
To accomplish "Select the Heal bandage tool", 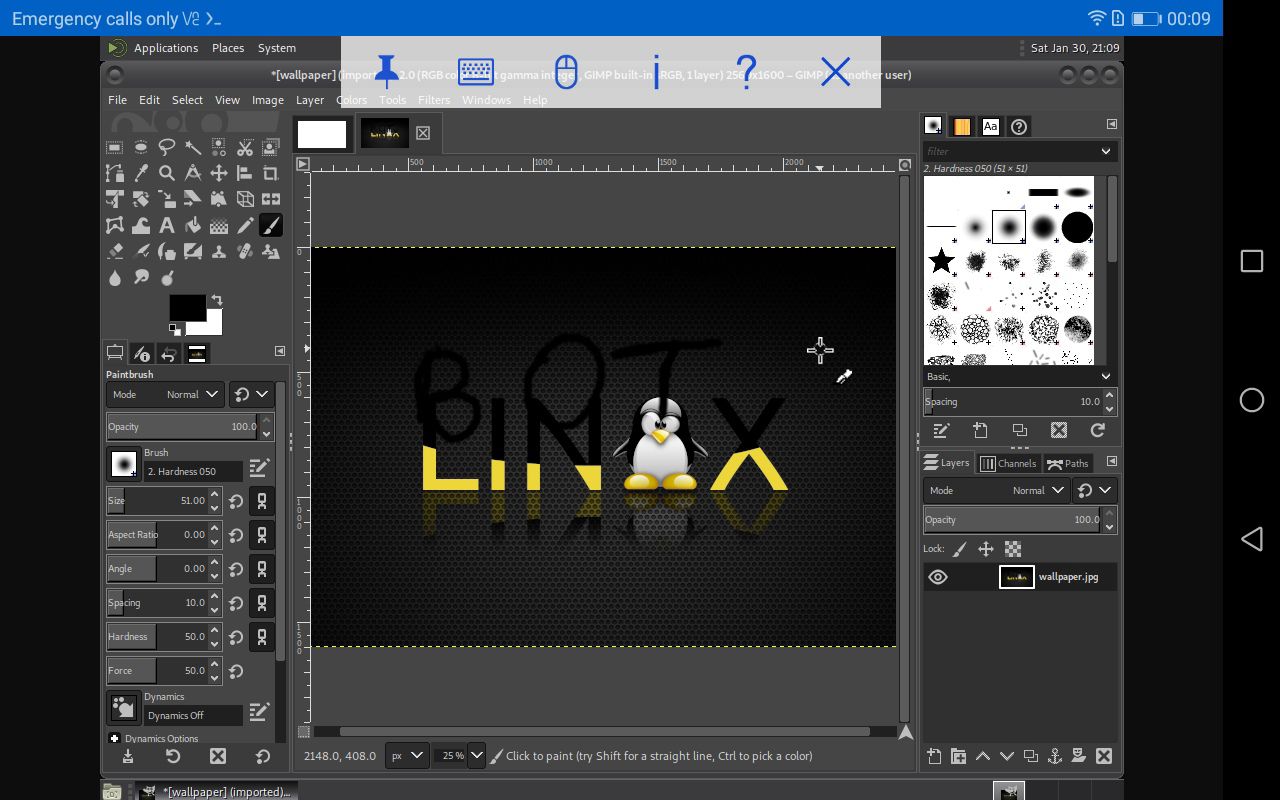I will (x=245, y=251).
